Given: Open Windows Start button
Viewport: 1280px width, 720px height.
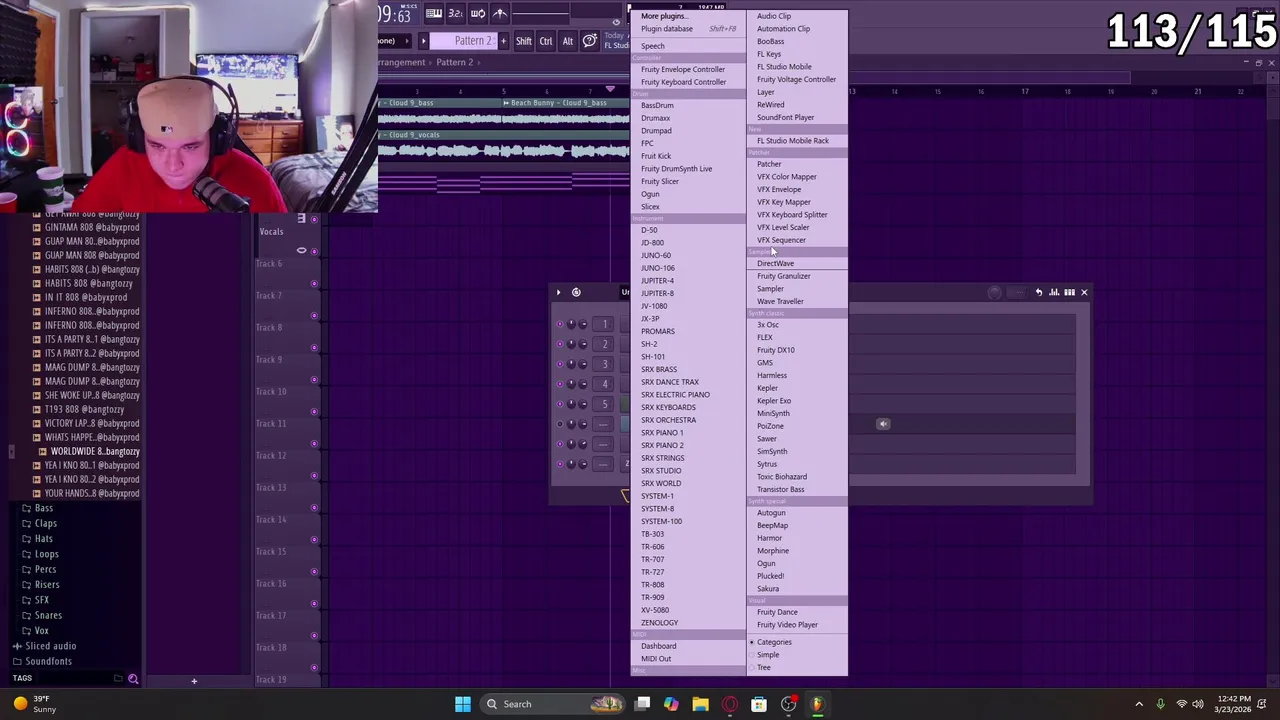Looking at the screenshot, I should pyautogui.click(x=463, y=704).
